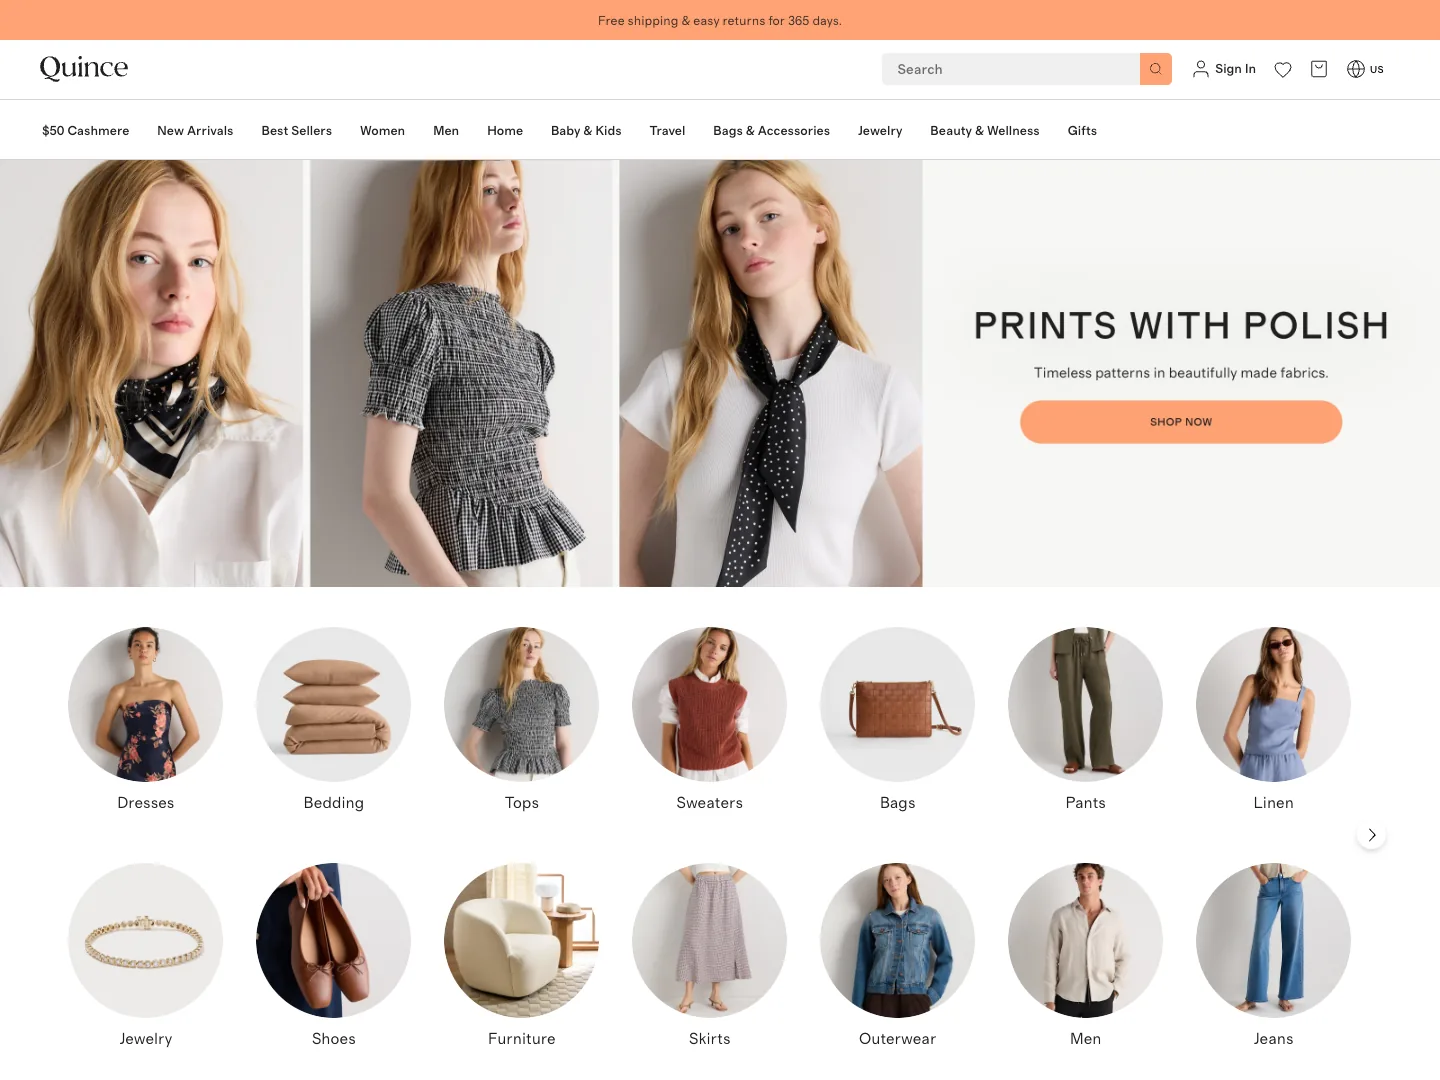Click the Dresses label text
This screenshot has width=1440, height=1080.
tap(146, 803)
